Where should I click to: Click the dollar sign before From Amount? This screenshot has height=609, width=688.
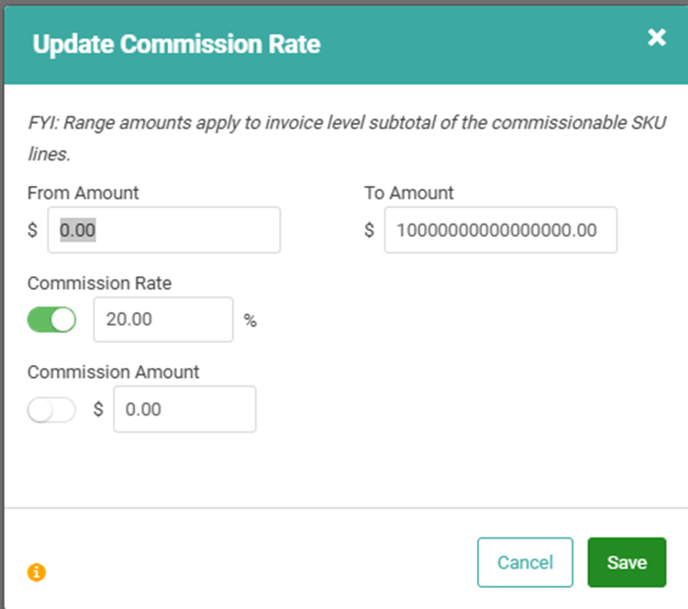tap(33, 230)
